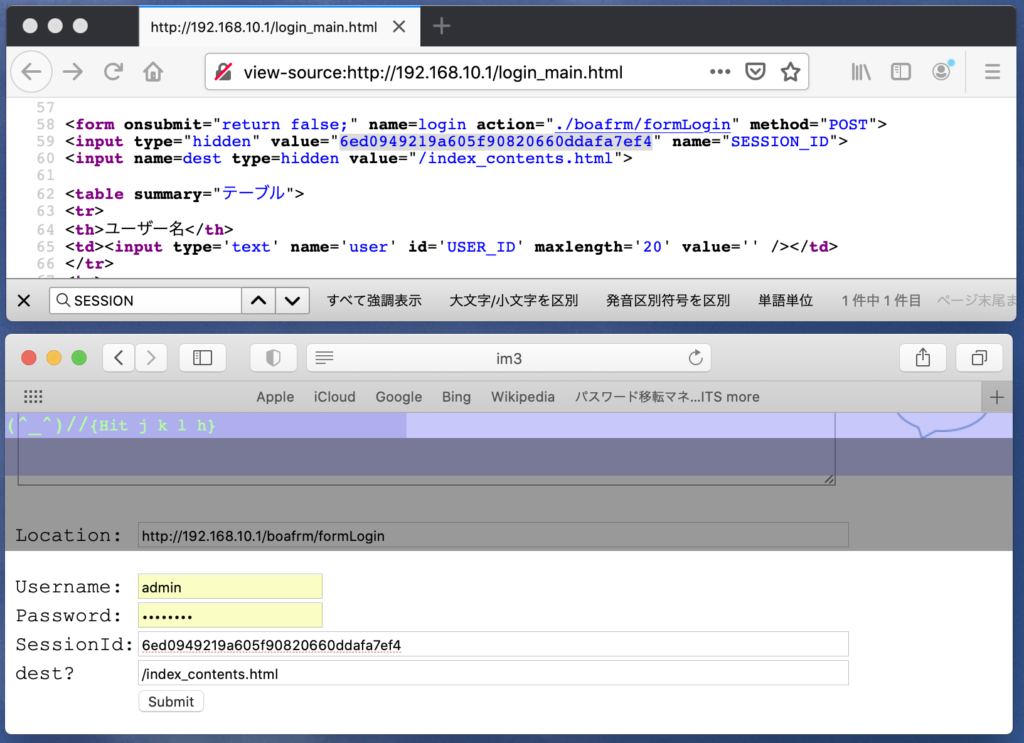Toggle Safari sidebar button

coord(202,358)
